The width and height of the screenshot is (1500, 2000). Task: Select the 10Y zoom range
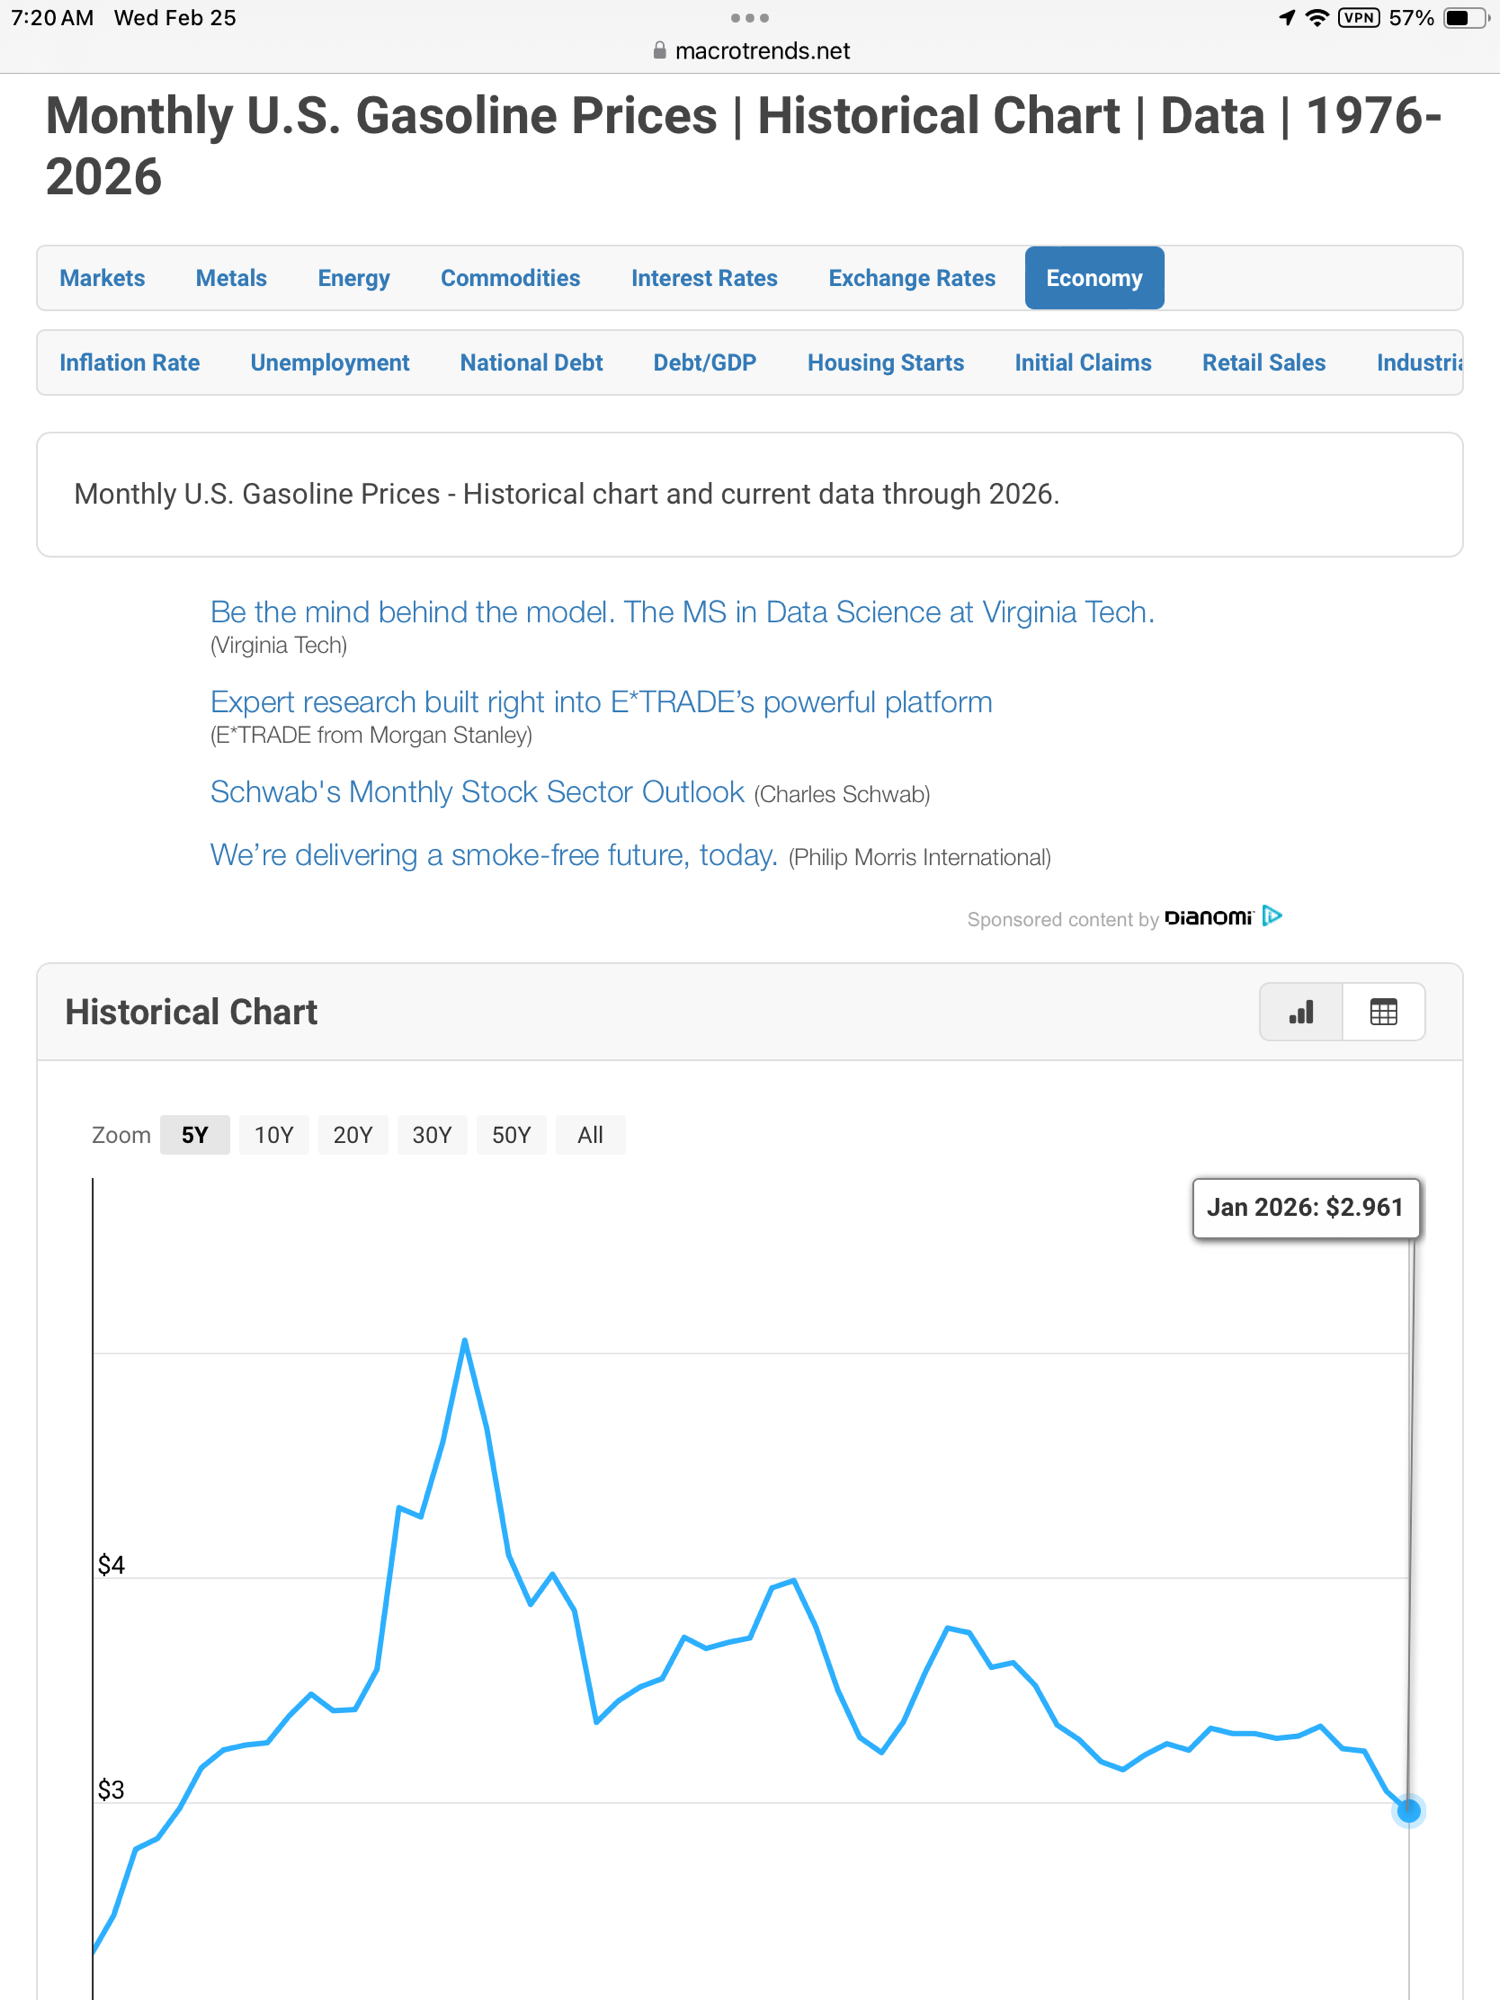(x=274, y=1135)
